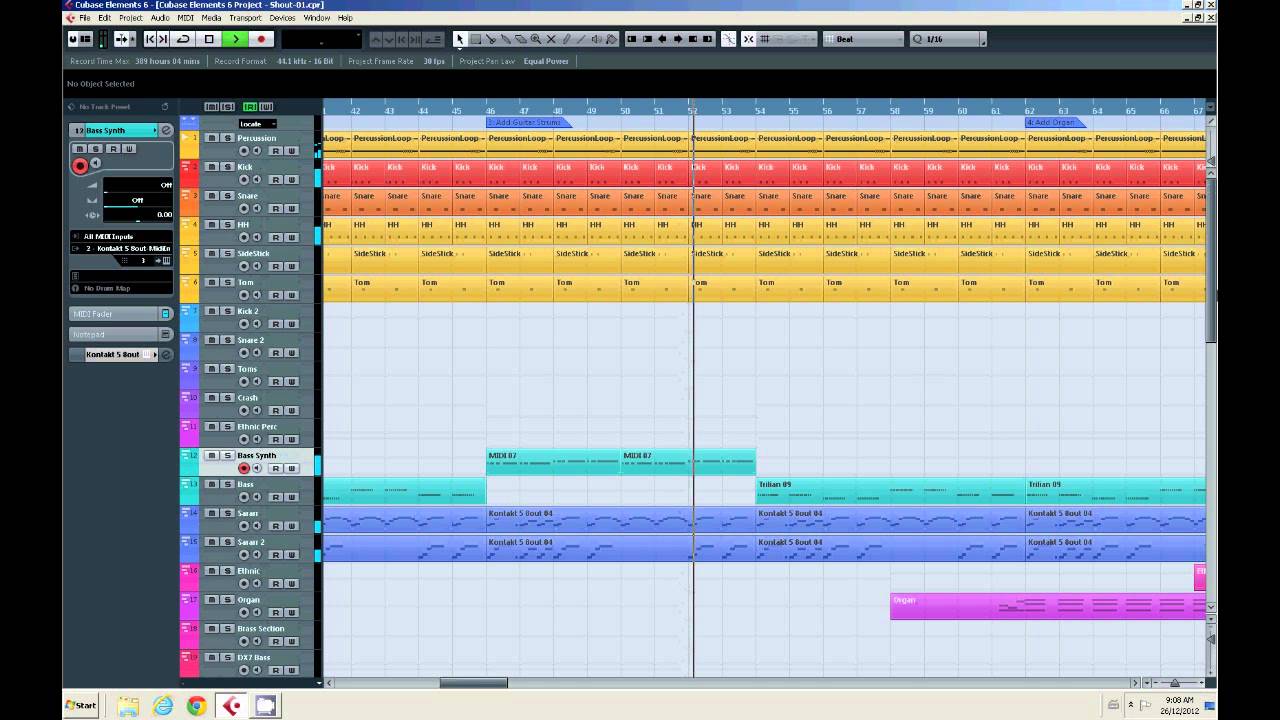
Task: Click the Stop transport button
Action: click(209, 39)
